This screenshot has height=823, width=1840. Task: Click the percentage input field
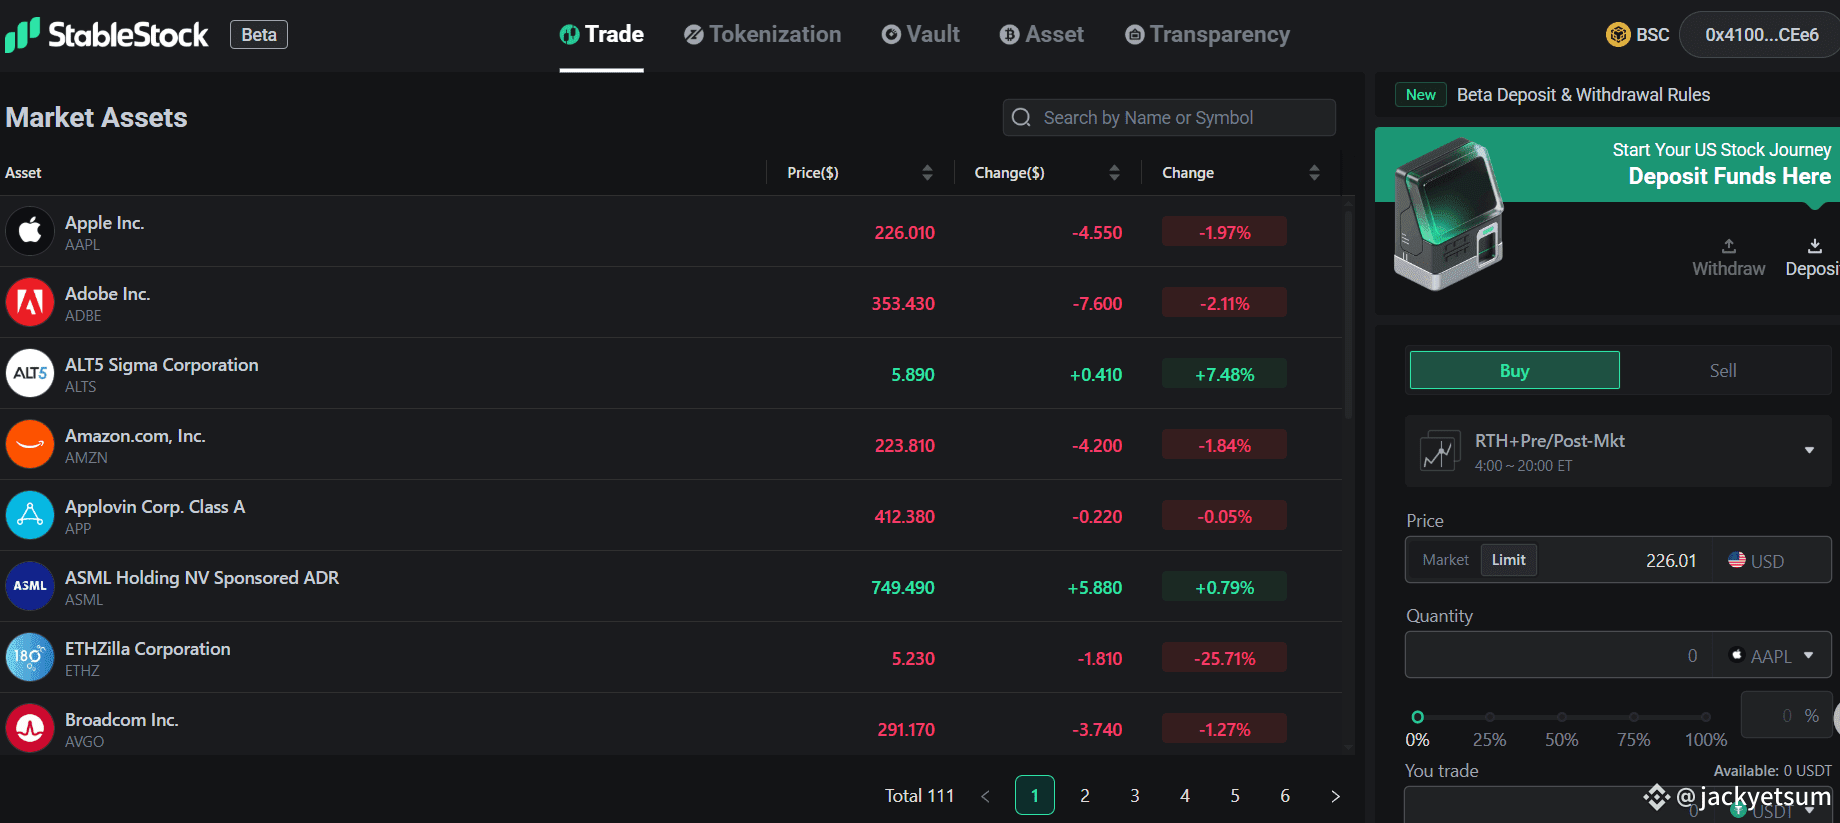point(1786,715)
